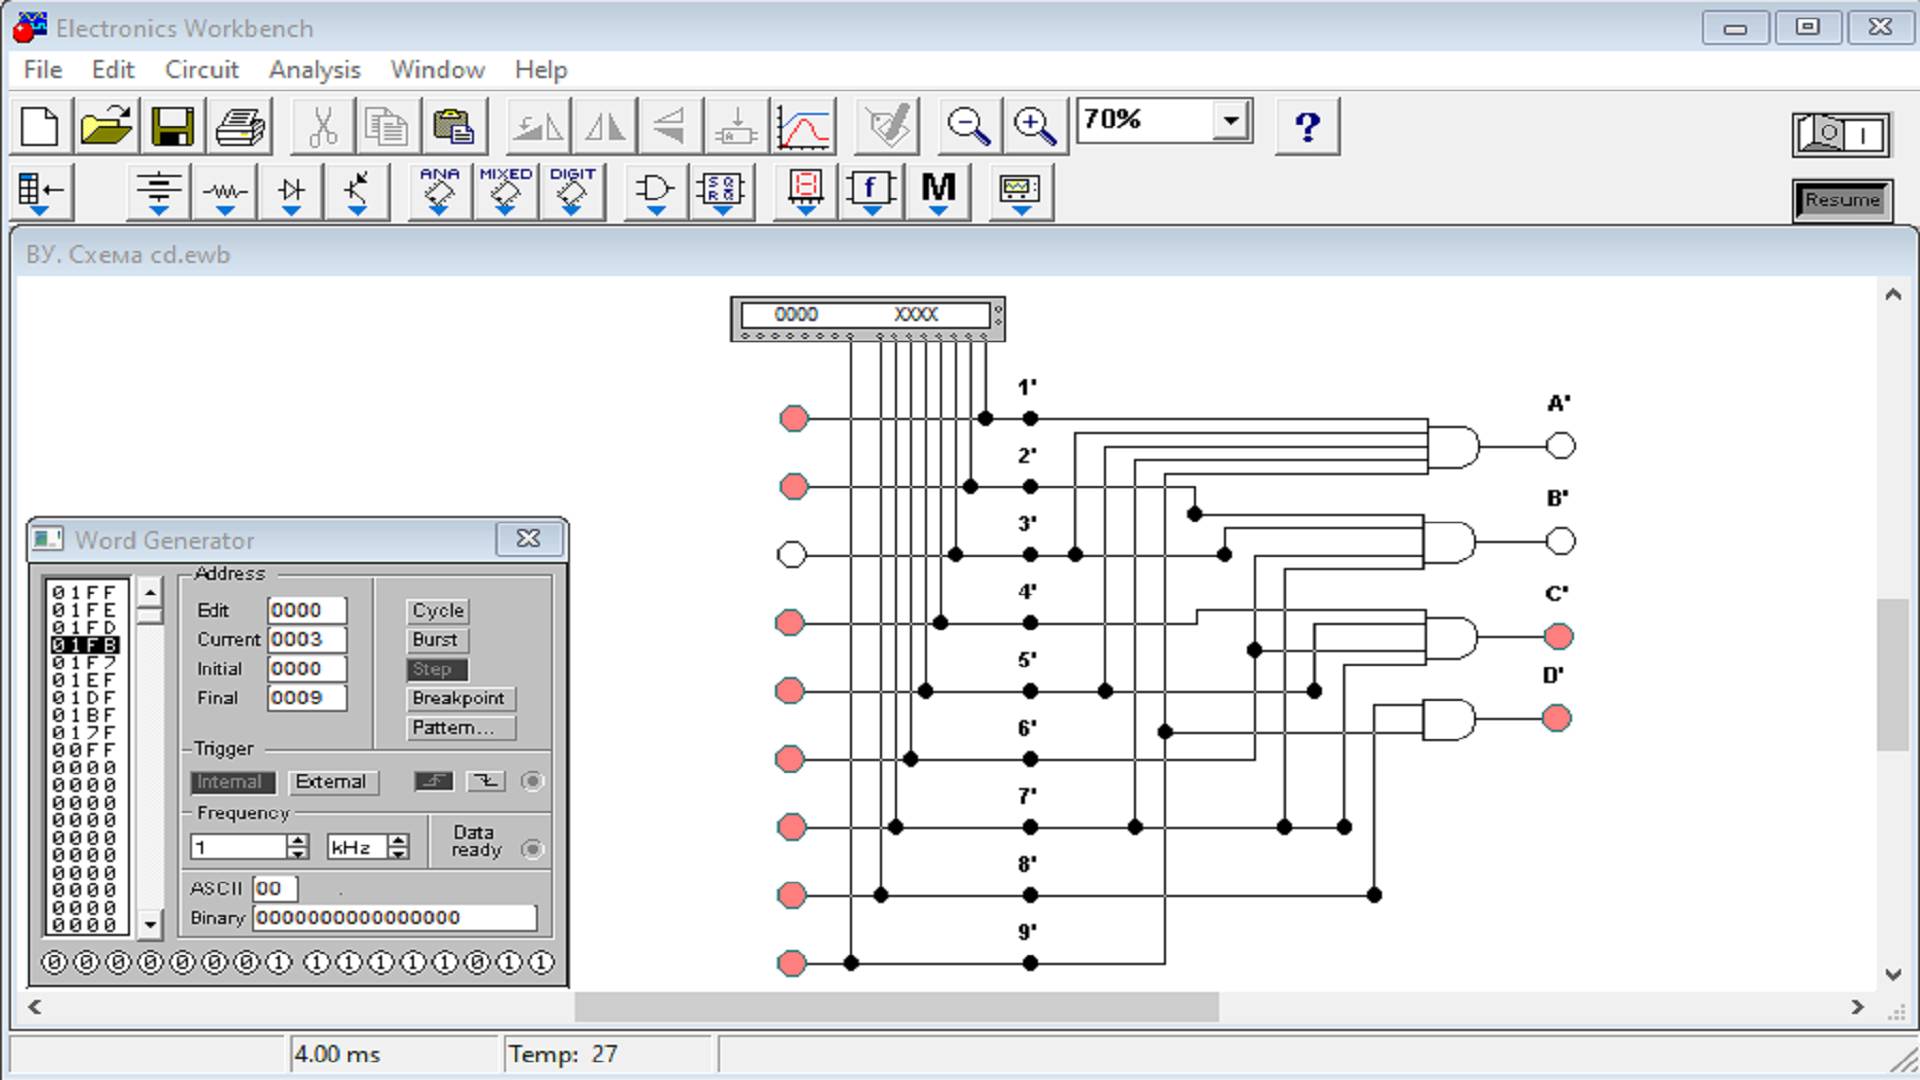Screen dimensions: 1920x1080
Task: Open the Sources parts bin
Action: coord(159,190)
